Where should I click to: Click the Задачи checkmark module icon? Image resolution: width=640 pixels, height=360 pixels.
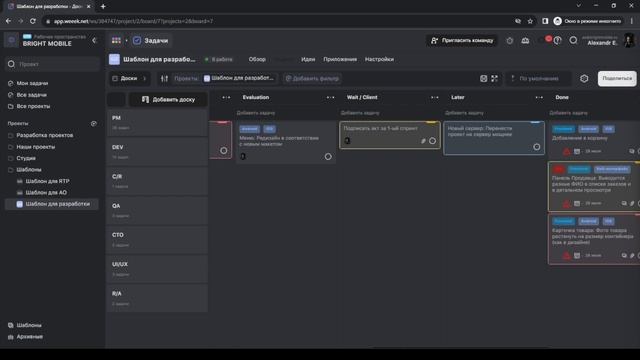pos(137,40)
